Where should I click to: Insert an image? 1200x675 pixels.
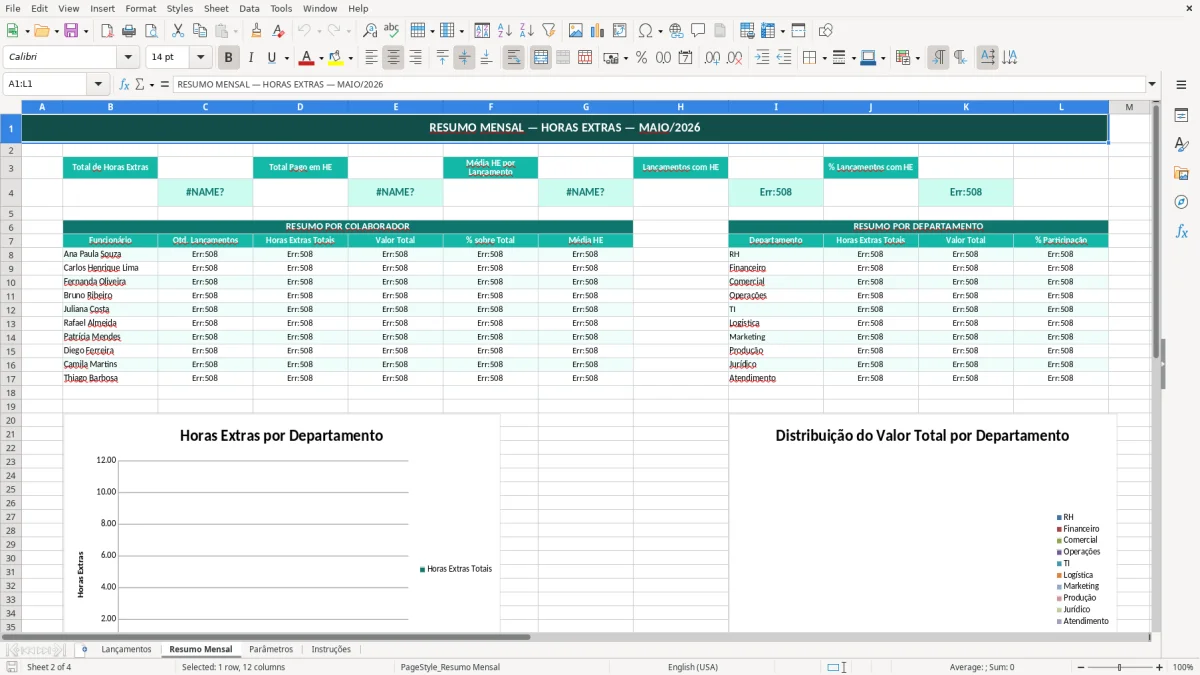point(576,31)
